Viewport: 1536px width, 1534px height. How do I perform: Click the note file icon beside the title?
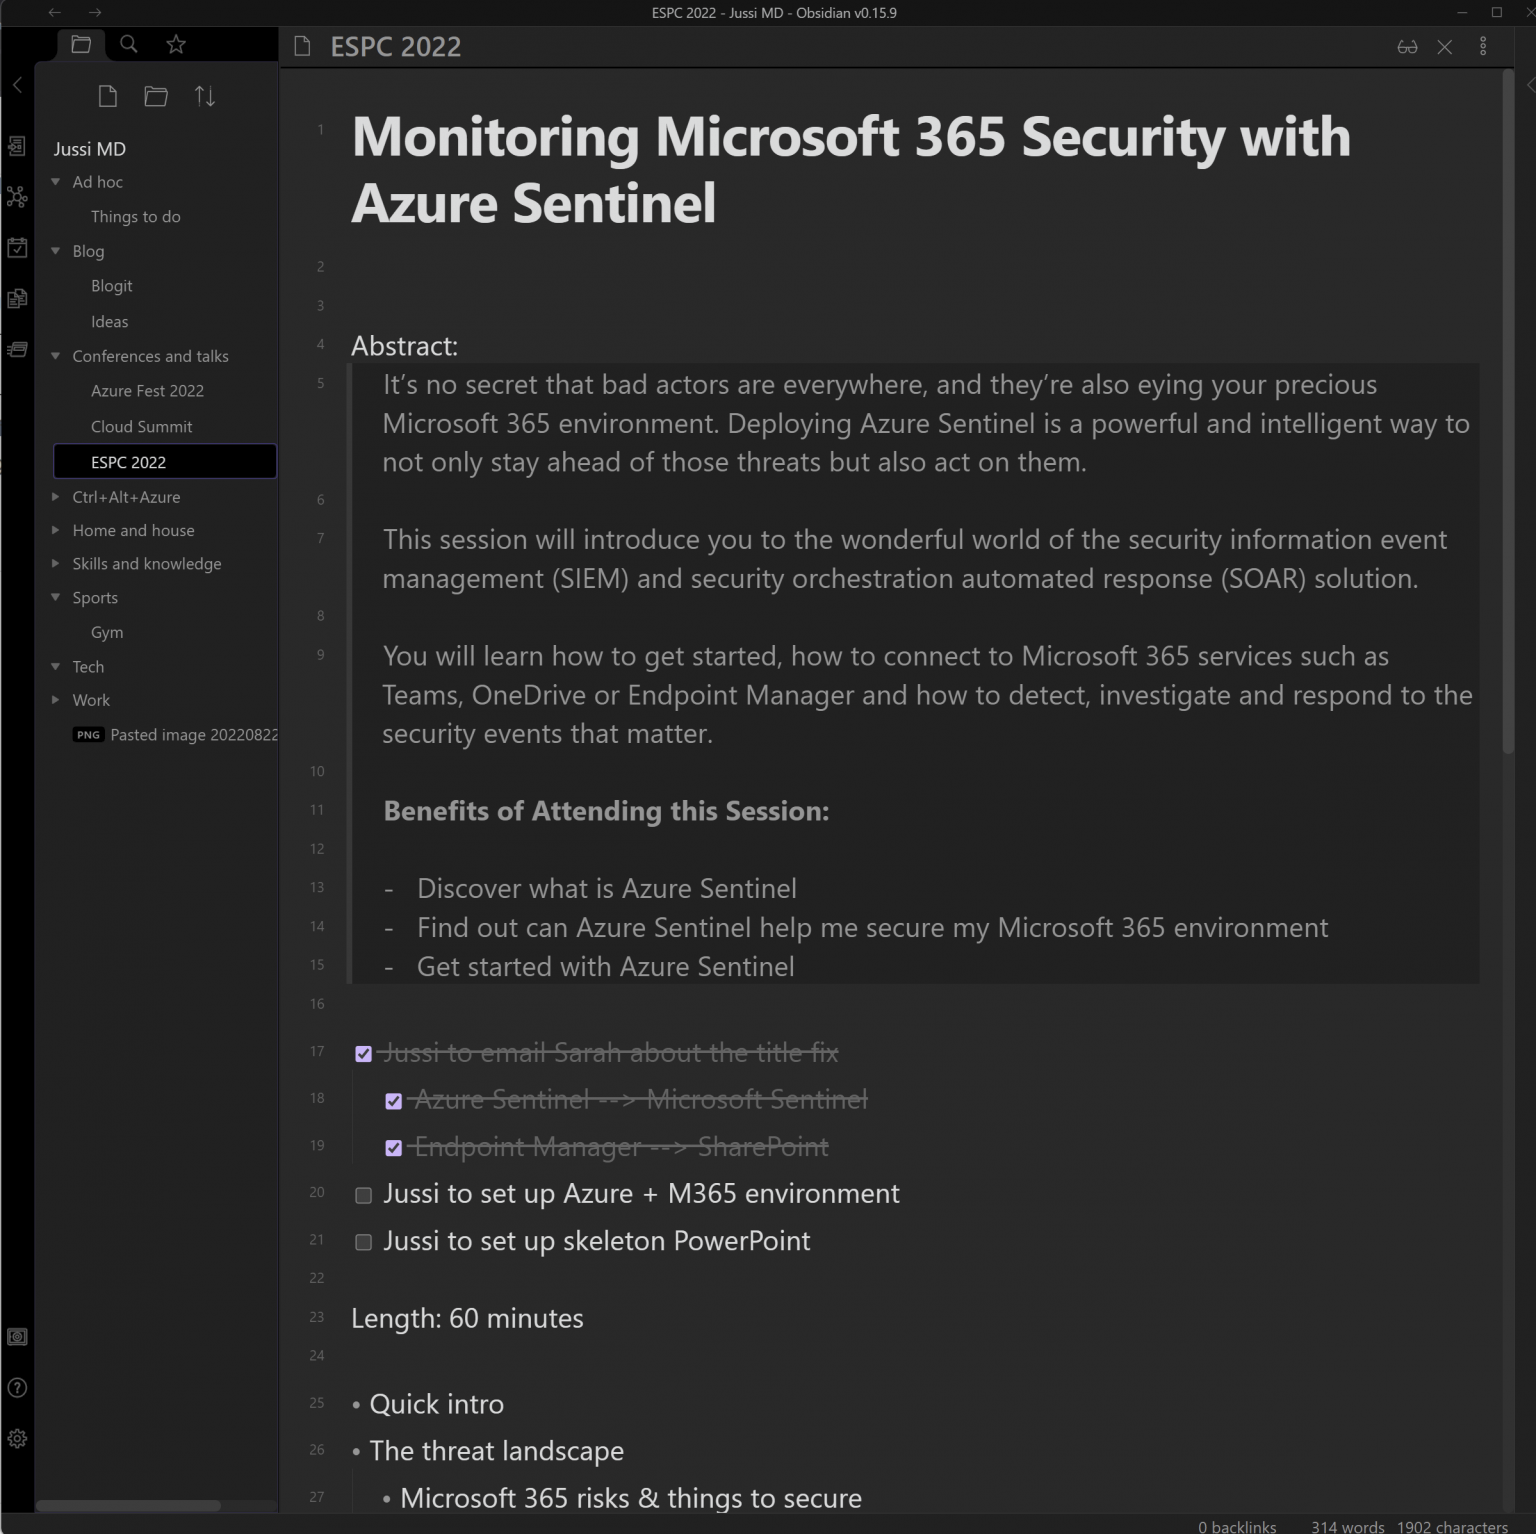pos(302,46)
